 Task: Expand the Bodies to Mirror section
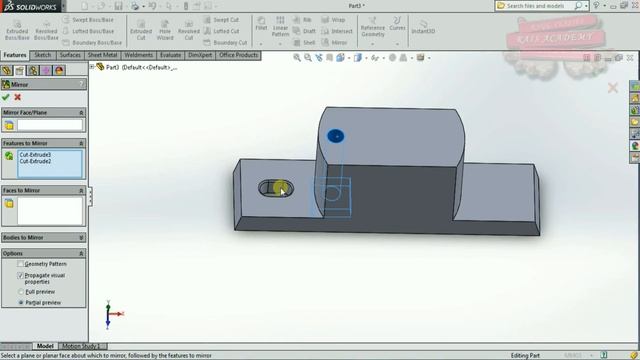pyautogui.click(x=81, y=238)
